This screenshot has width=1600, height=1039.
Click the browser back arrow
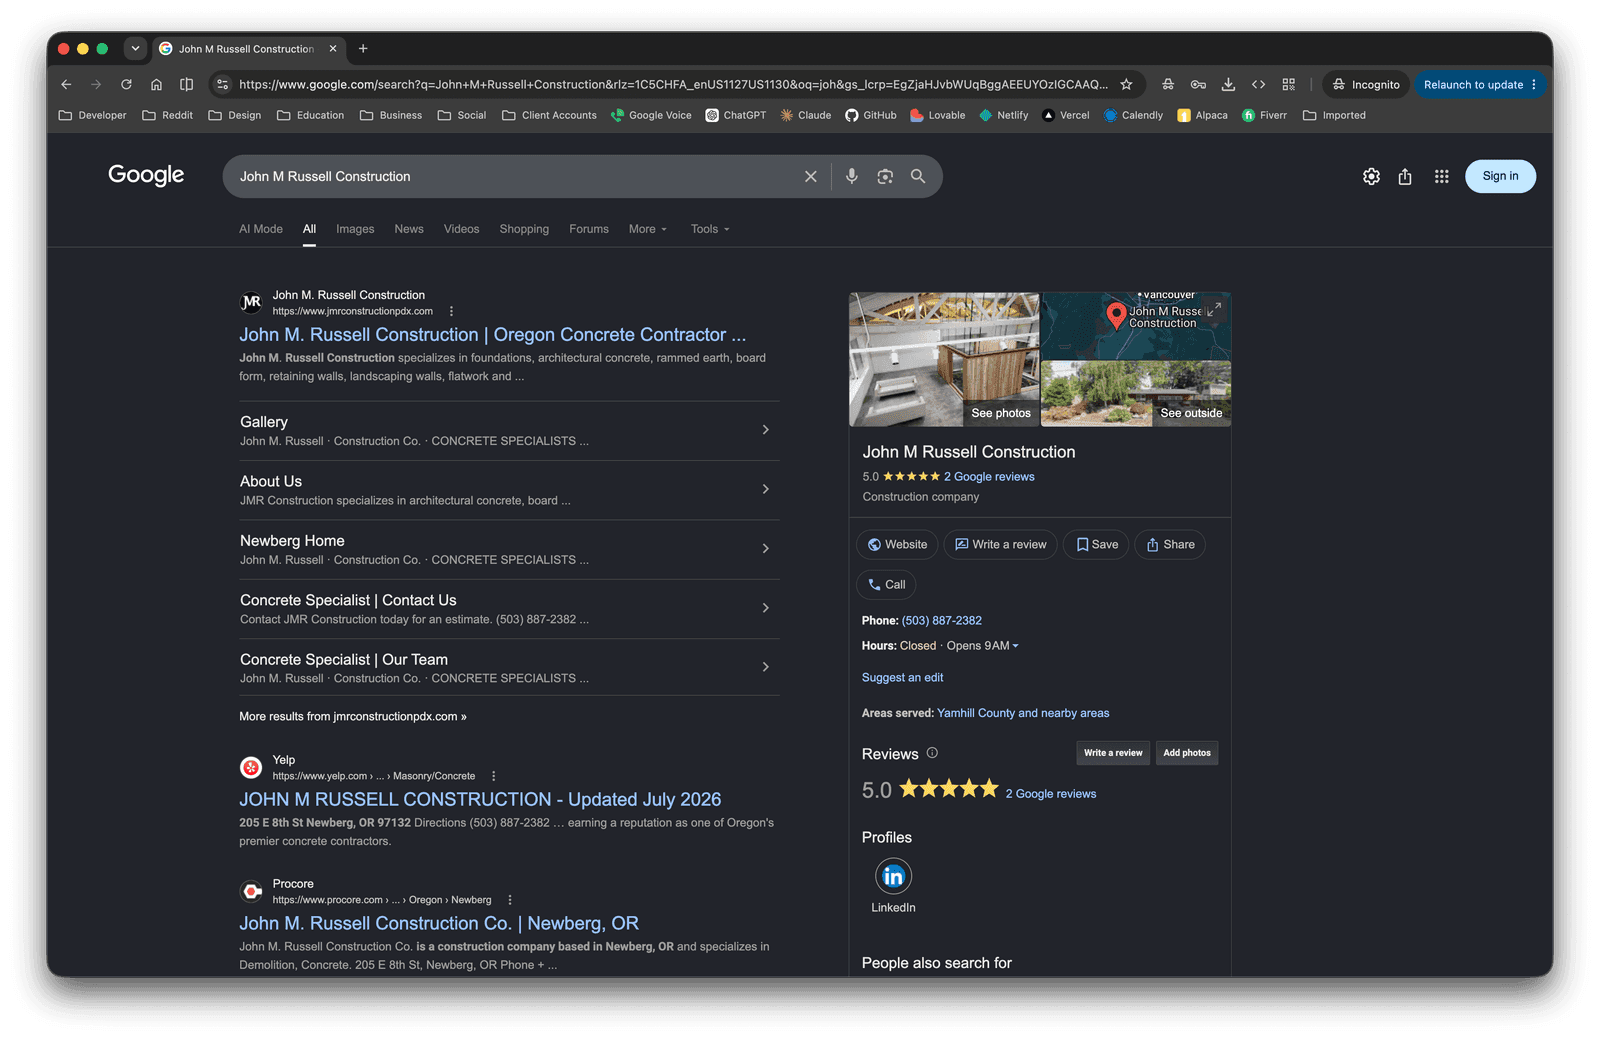coord(66,85)
